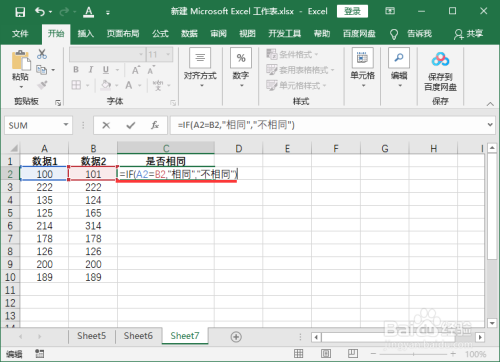This screenshot has height=362, width=500.
Task: Open the 百度网盘 tab
Action: point(359,33)
